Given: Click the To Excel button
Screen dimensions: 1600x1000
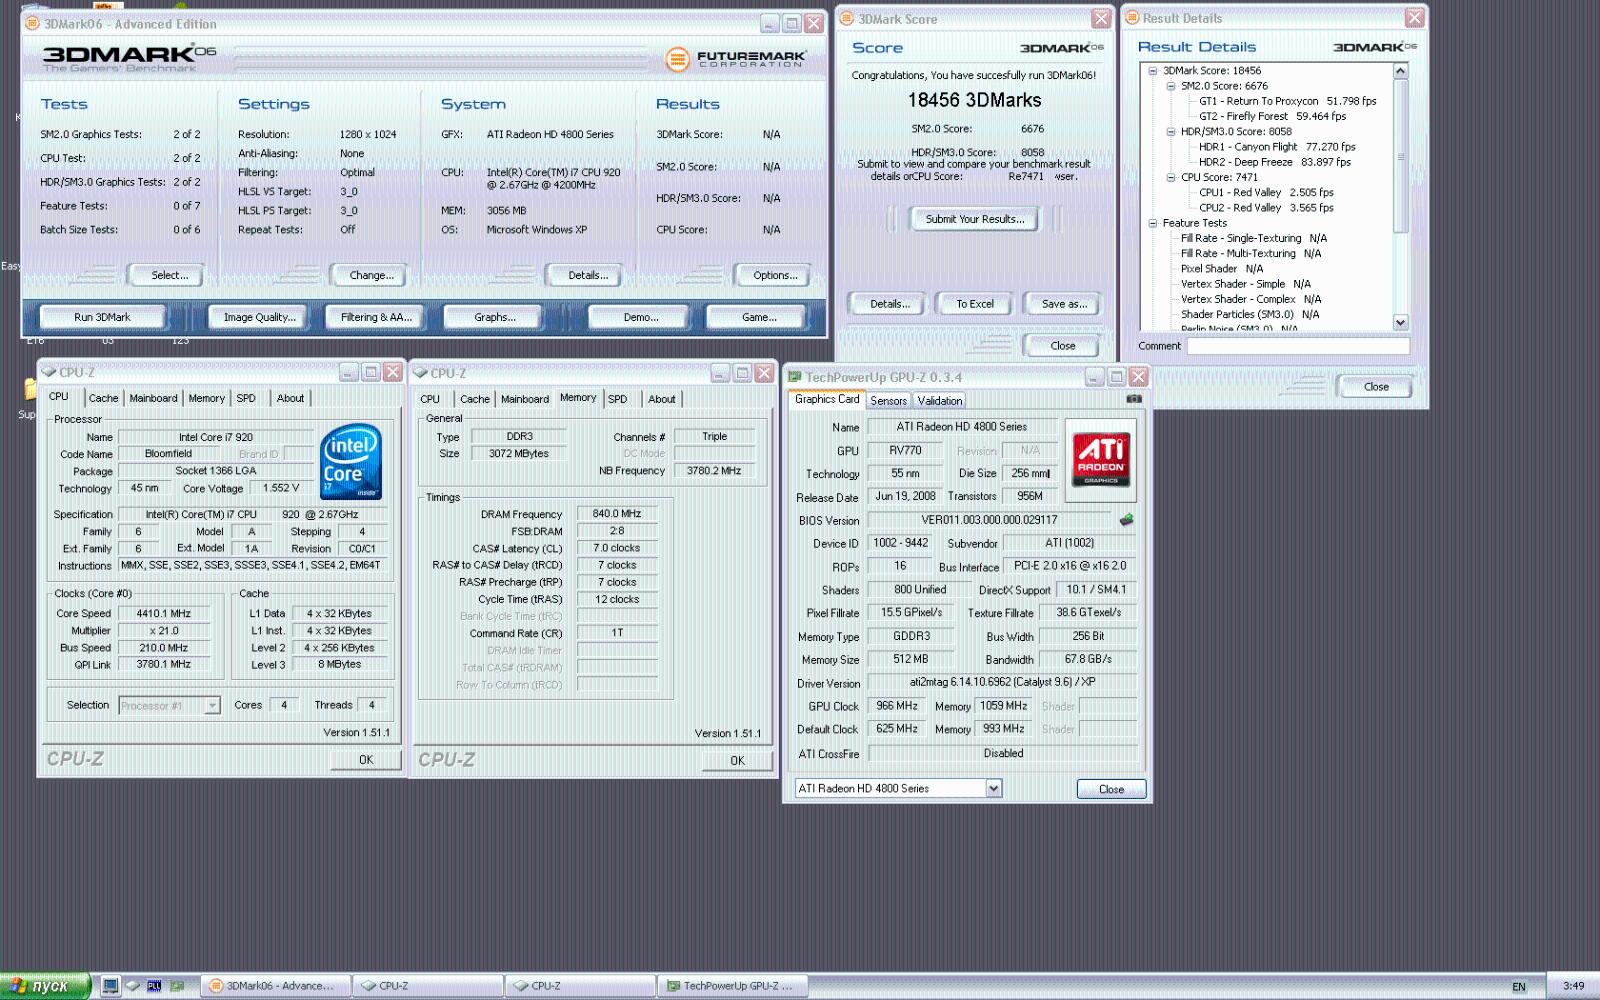Looking at the screenshot, I should pos(975,304).
